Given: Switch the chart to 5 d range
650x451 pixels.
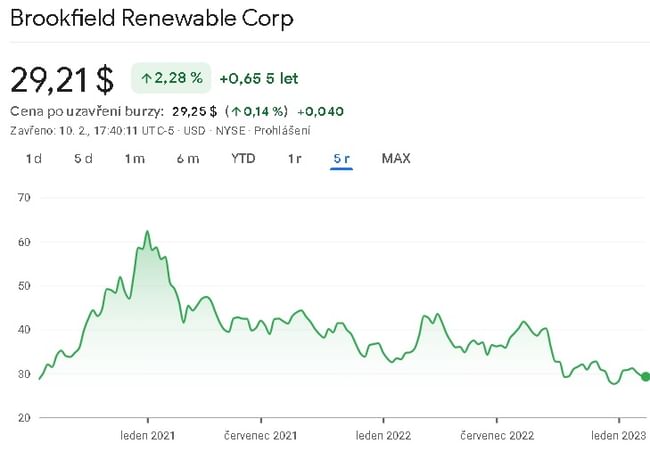Looking at the screenshot, I should [83, 158].
